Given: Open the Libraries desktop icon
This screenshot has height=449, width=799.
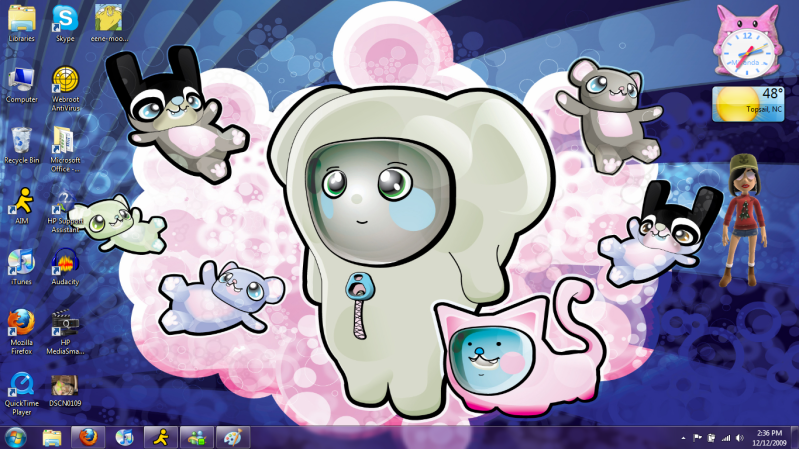Looking at the screenshot, I should (21, 23).
